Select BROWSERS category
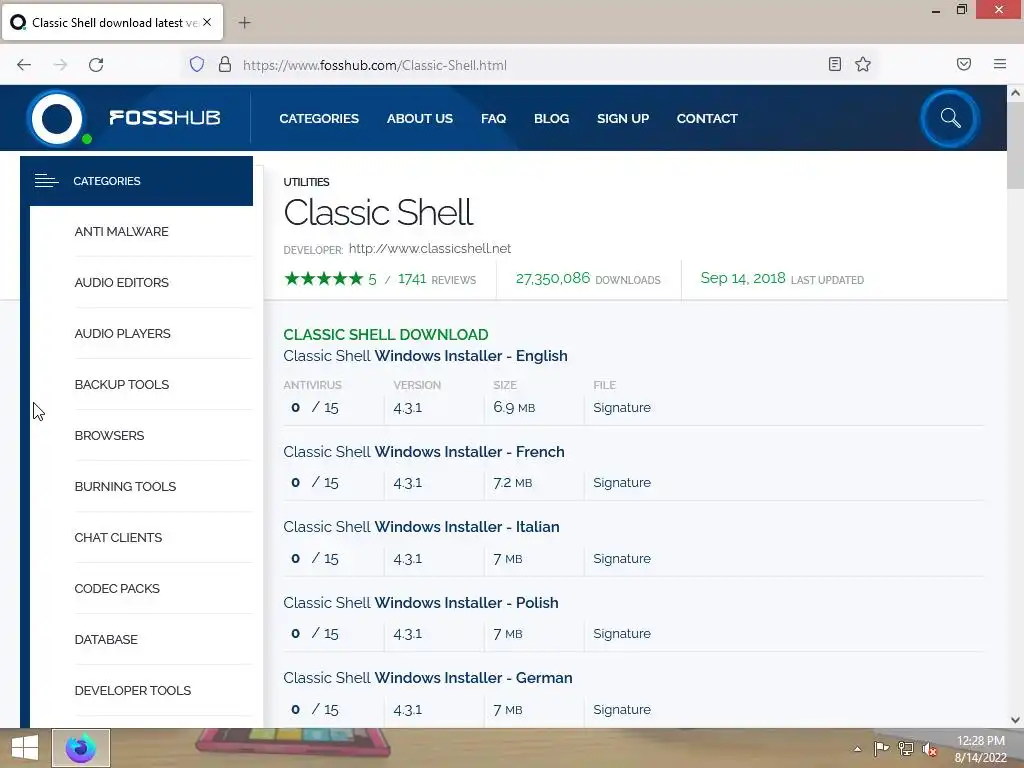This screenshot has height=768, width=1024. click(110, 436)
